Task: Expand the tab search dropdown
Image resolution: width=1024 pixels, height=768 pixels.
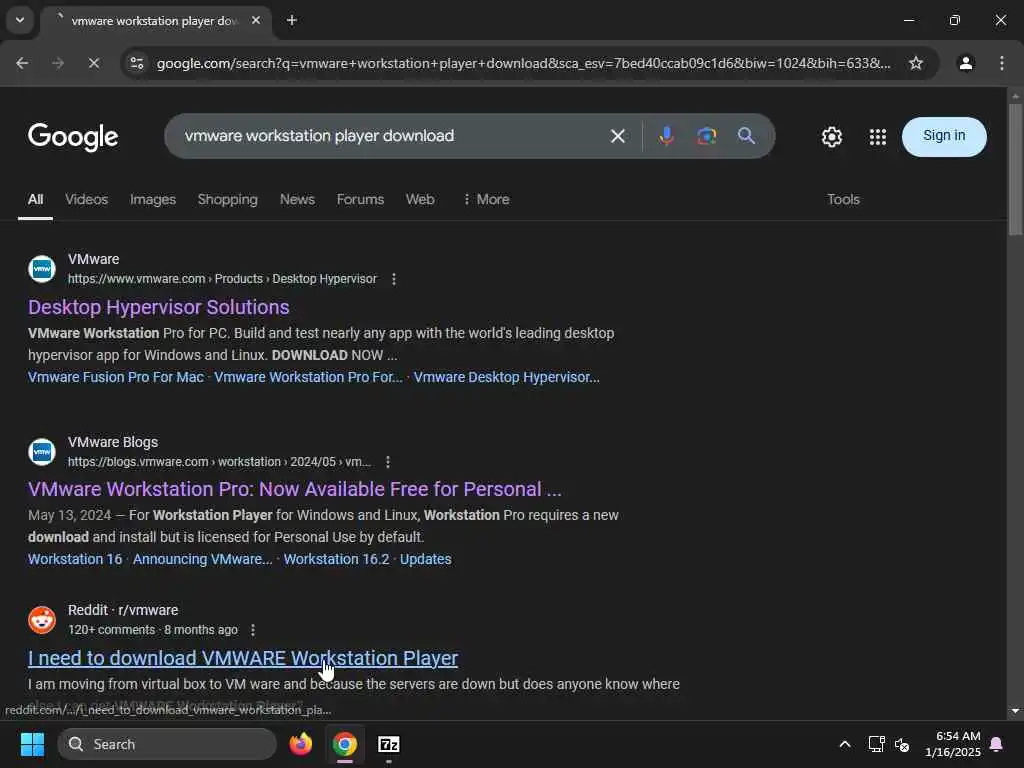Action: [20, 20]
